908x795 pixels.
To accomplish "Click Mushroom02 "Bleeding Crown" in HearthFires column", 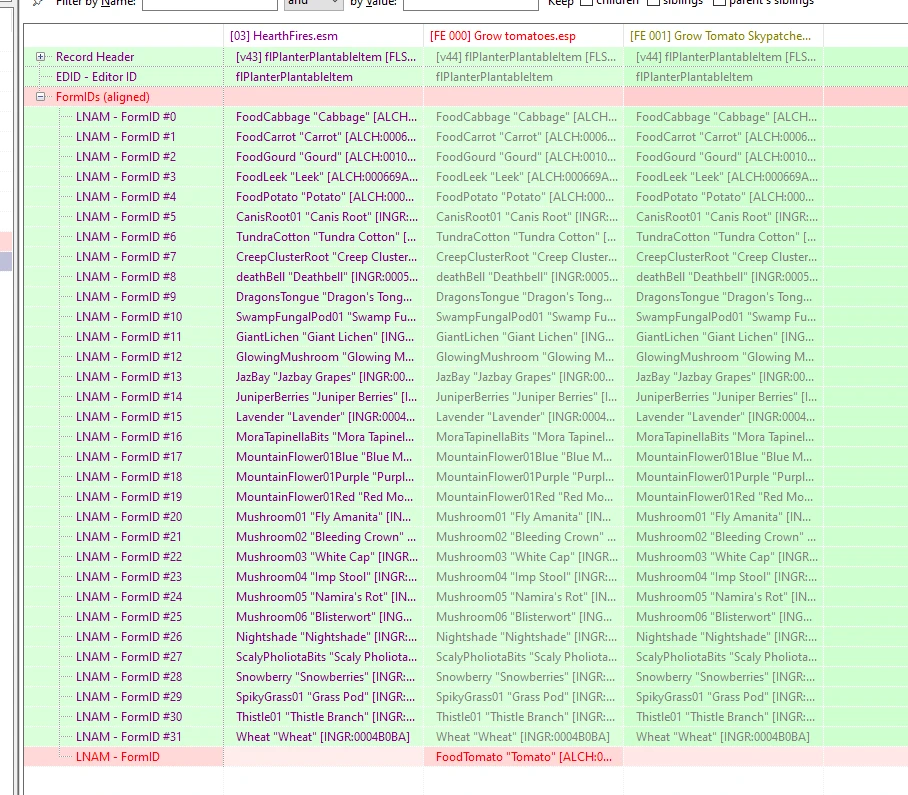I will pyautogui.click(x=325, y=537).
